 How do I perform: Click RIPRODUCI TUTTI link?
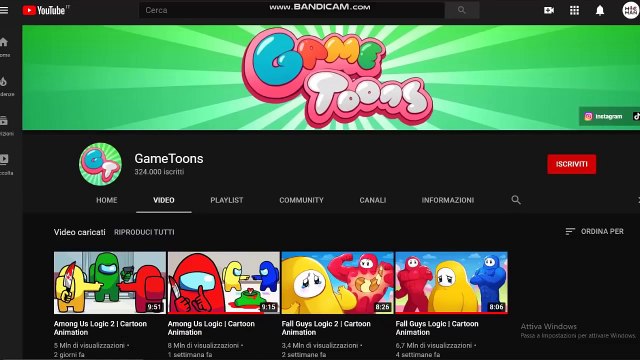pos(144,232)
